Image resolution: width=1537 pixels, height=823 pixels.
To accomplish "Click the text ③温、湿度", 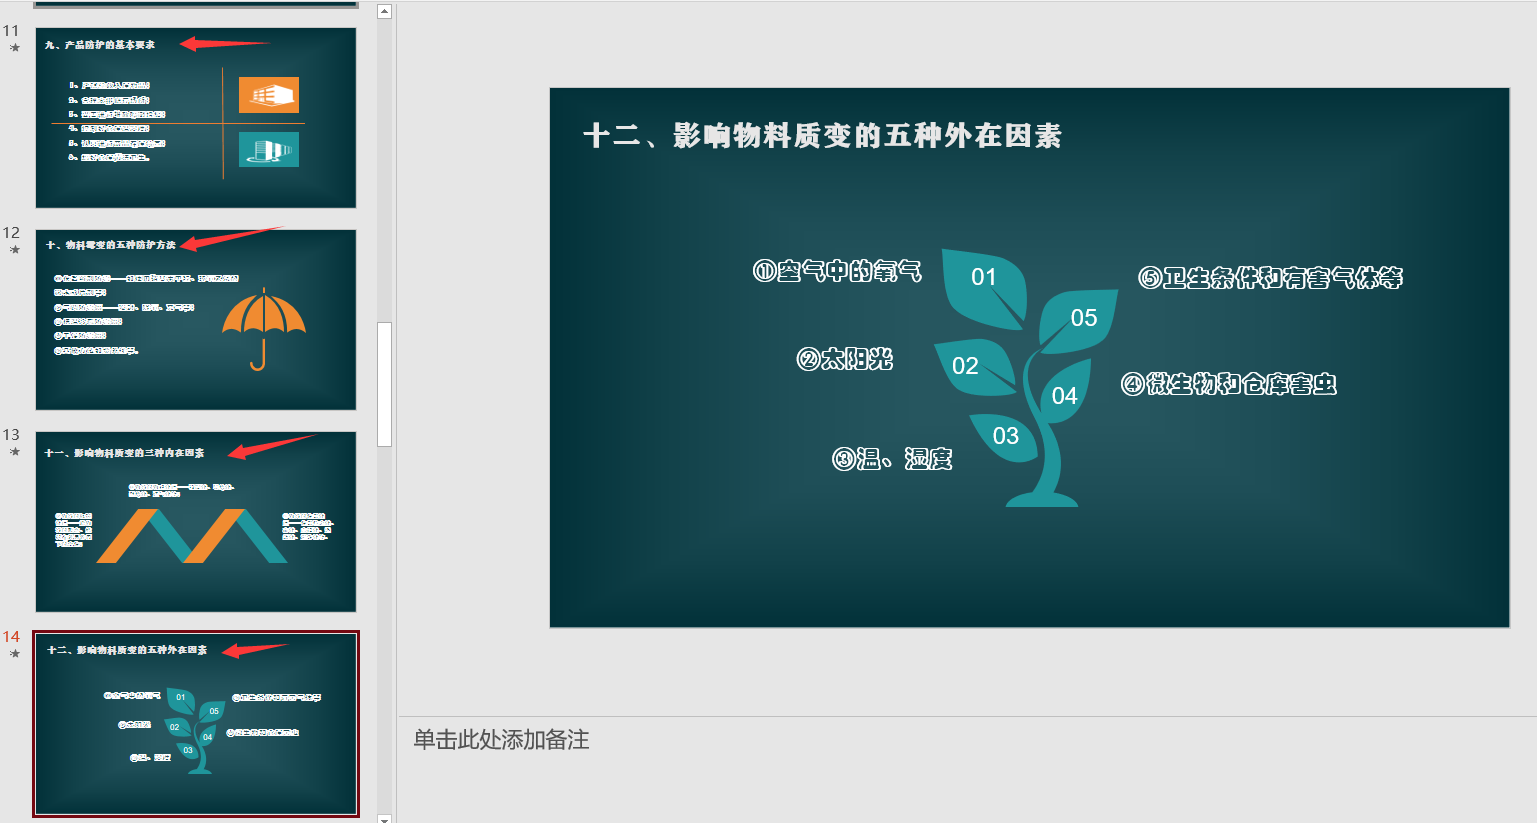I will point(892,459).
